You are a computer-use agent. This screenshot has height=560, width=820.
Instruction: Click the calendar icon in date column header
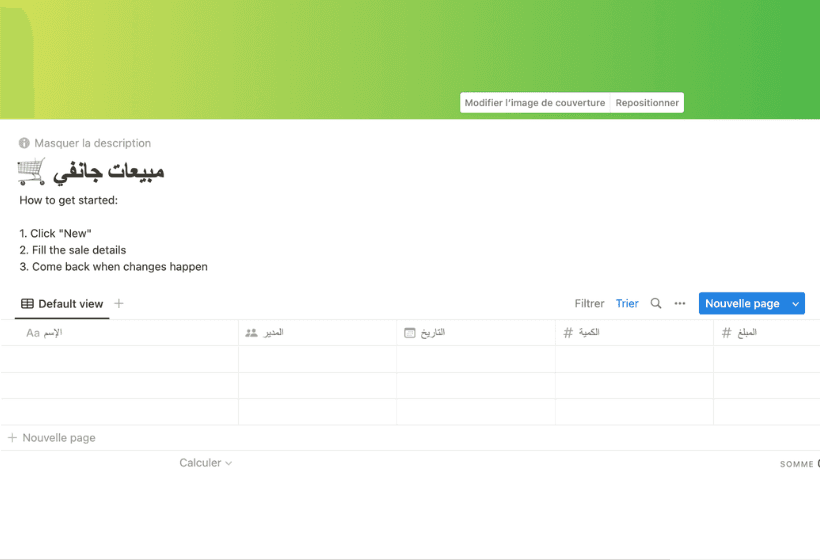pos(410,332)
